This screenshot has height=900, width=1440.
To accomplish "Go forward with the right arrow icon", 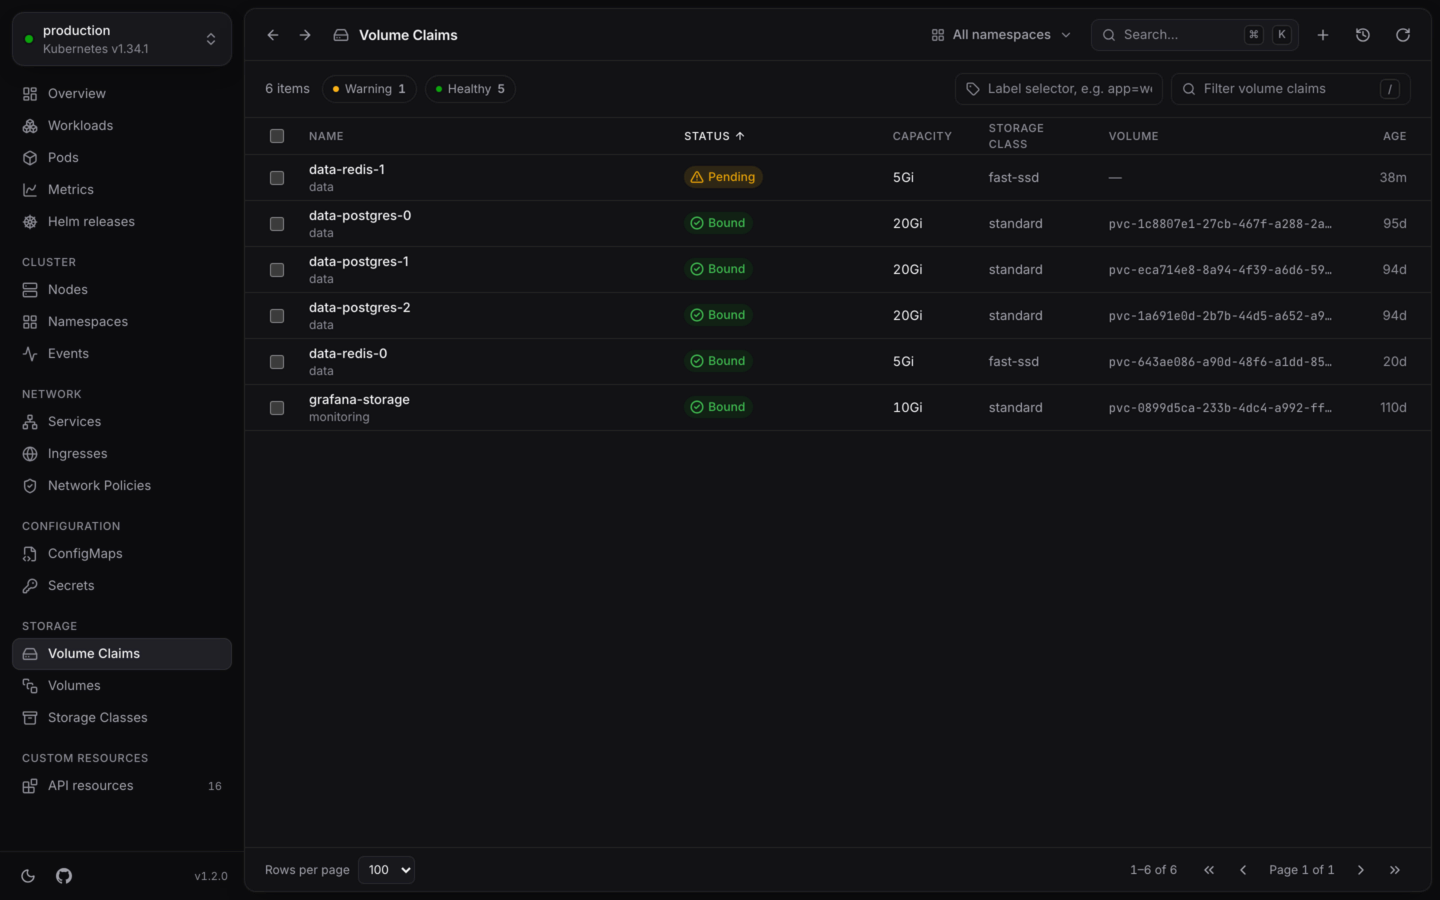I will click(305, 35).
